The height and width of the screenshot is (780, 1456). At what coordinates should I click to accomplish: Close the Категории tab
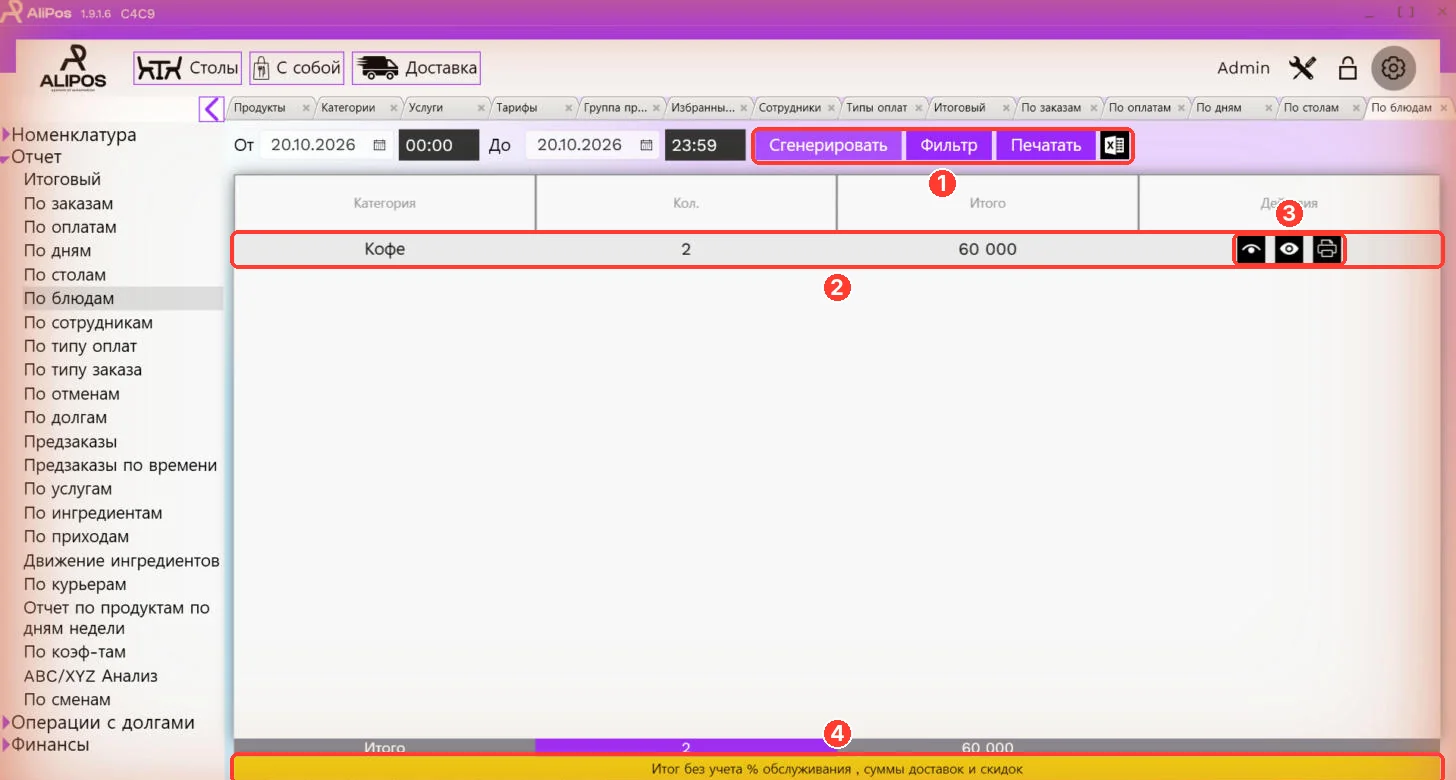[393, 108]
